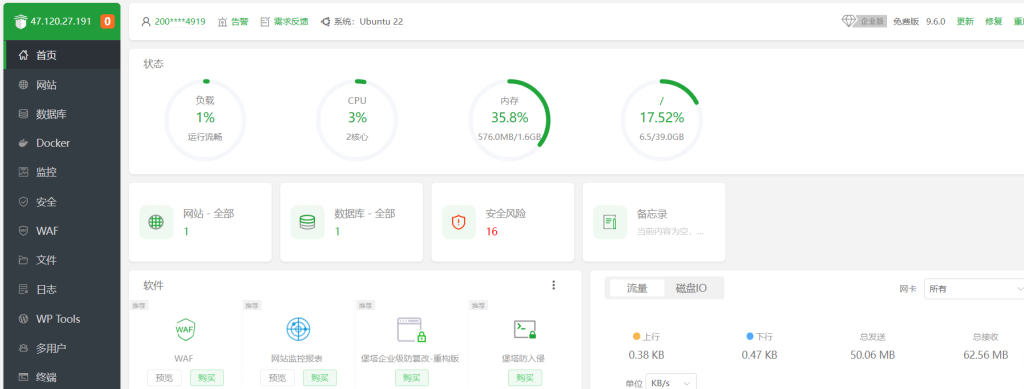Click the 总接收 value 62.56 MB

pyautogui.click(x=985, y=355)
